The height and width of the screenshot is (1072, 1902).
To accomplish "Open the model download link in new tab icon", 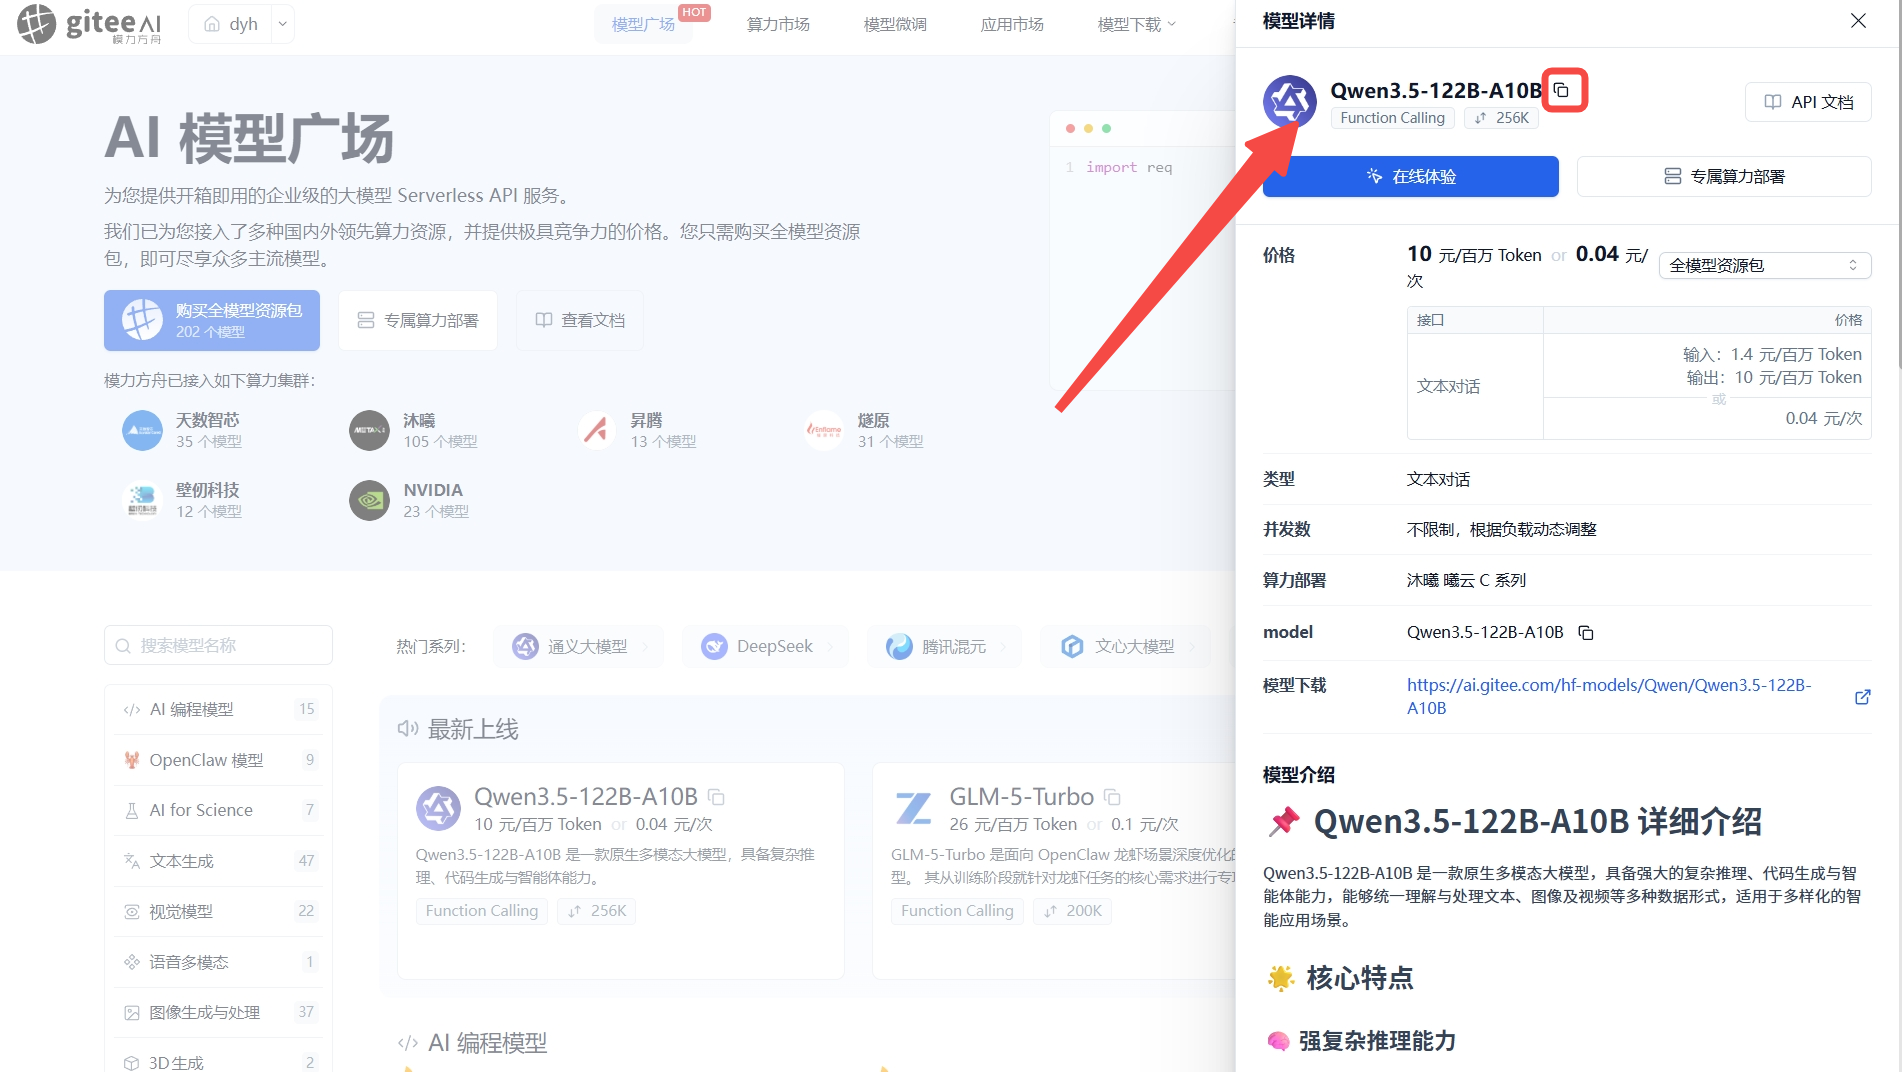I will click(1862, 697).
